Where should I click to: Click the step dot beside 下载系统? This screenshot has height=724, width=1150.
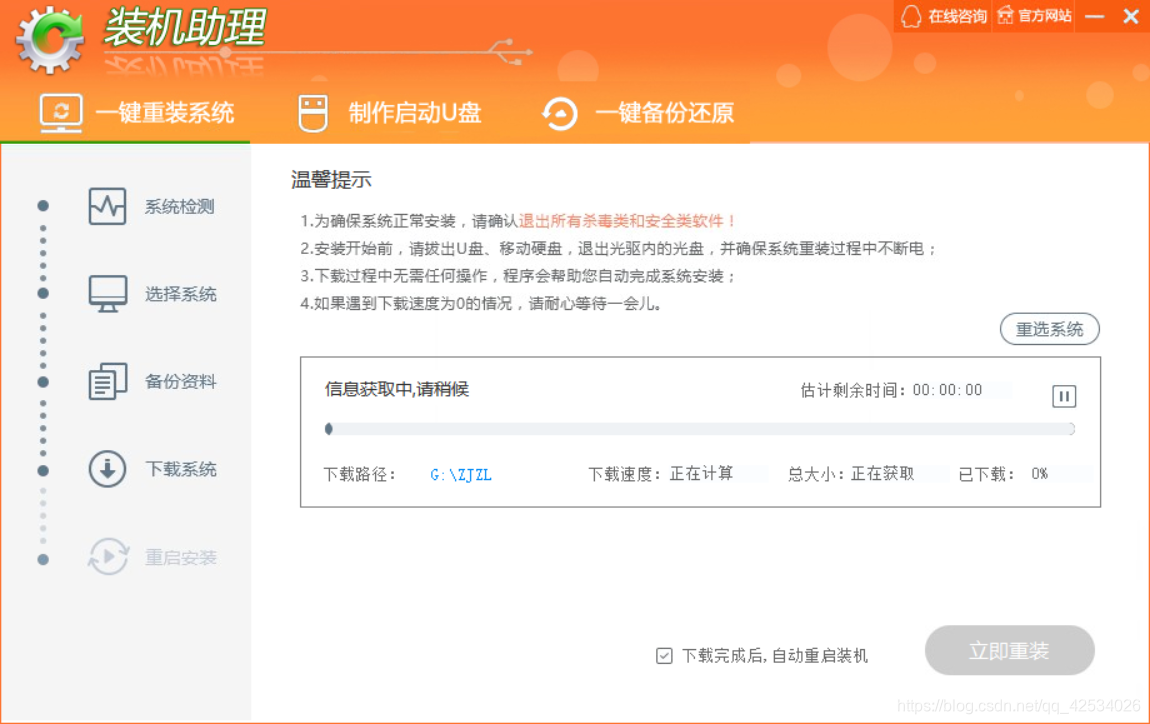click(43, 470)
